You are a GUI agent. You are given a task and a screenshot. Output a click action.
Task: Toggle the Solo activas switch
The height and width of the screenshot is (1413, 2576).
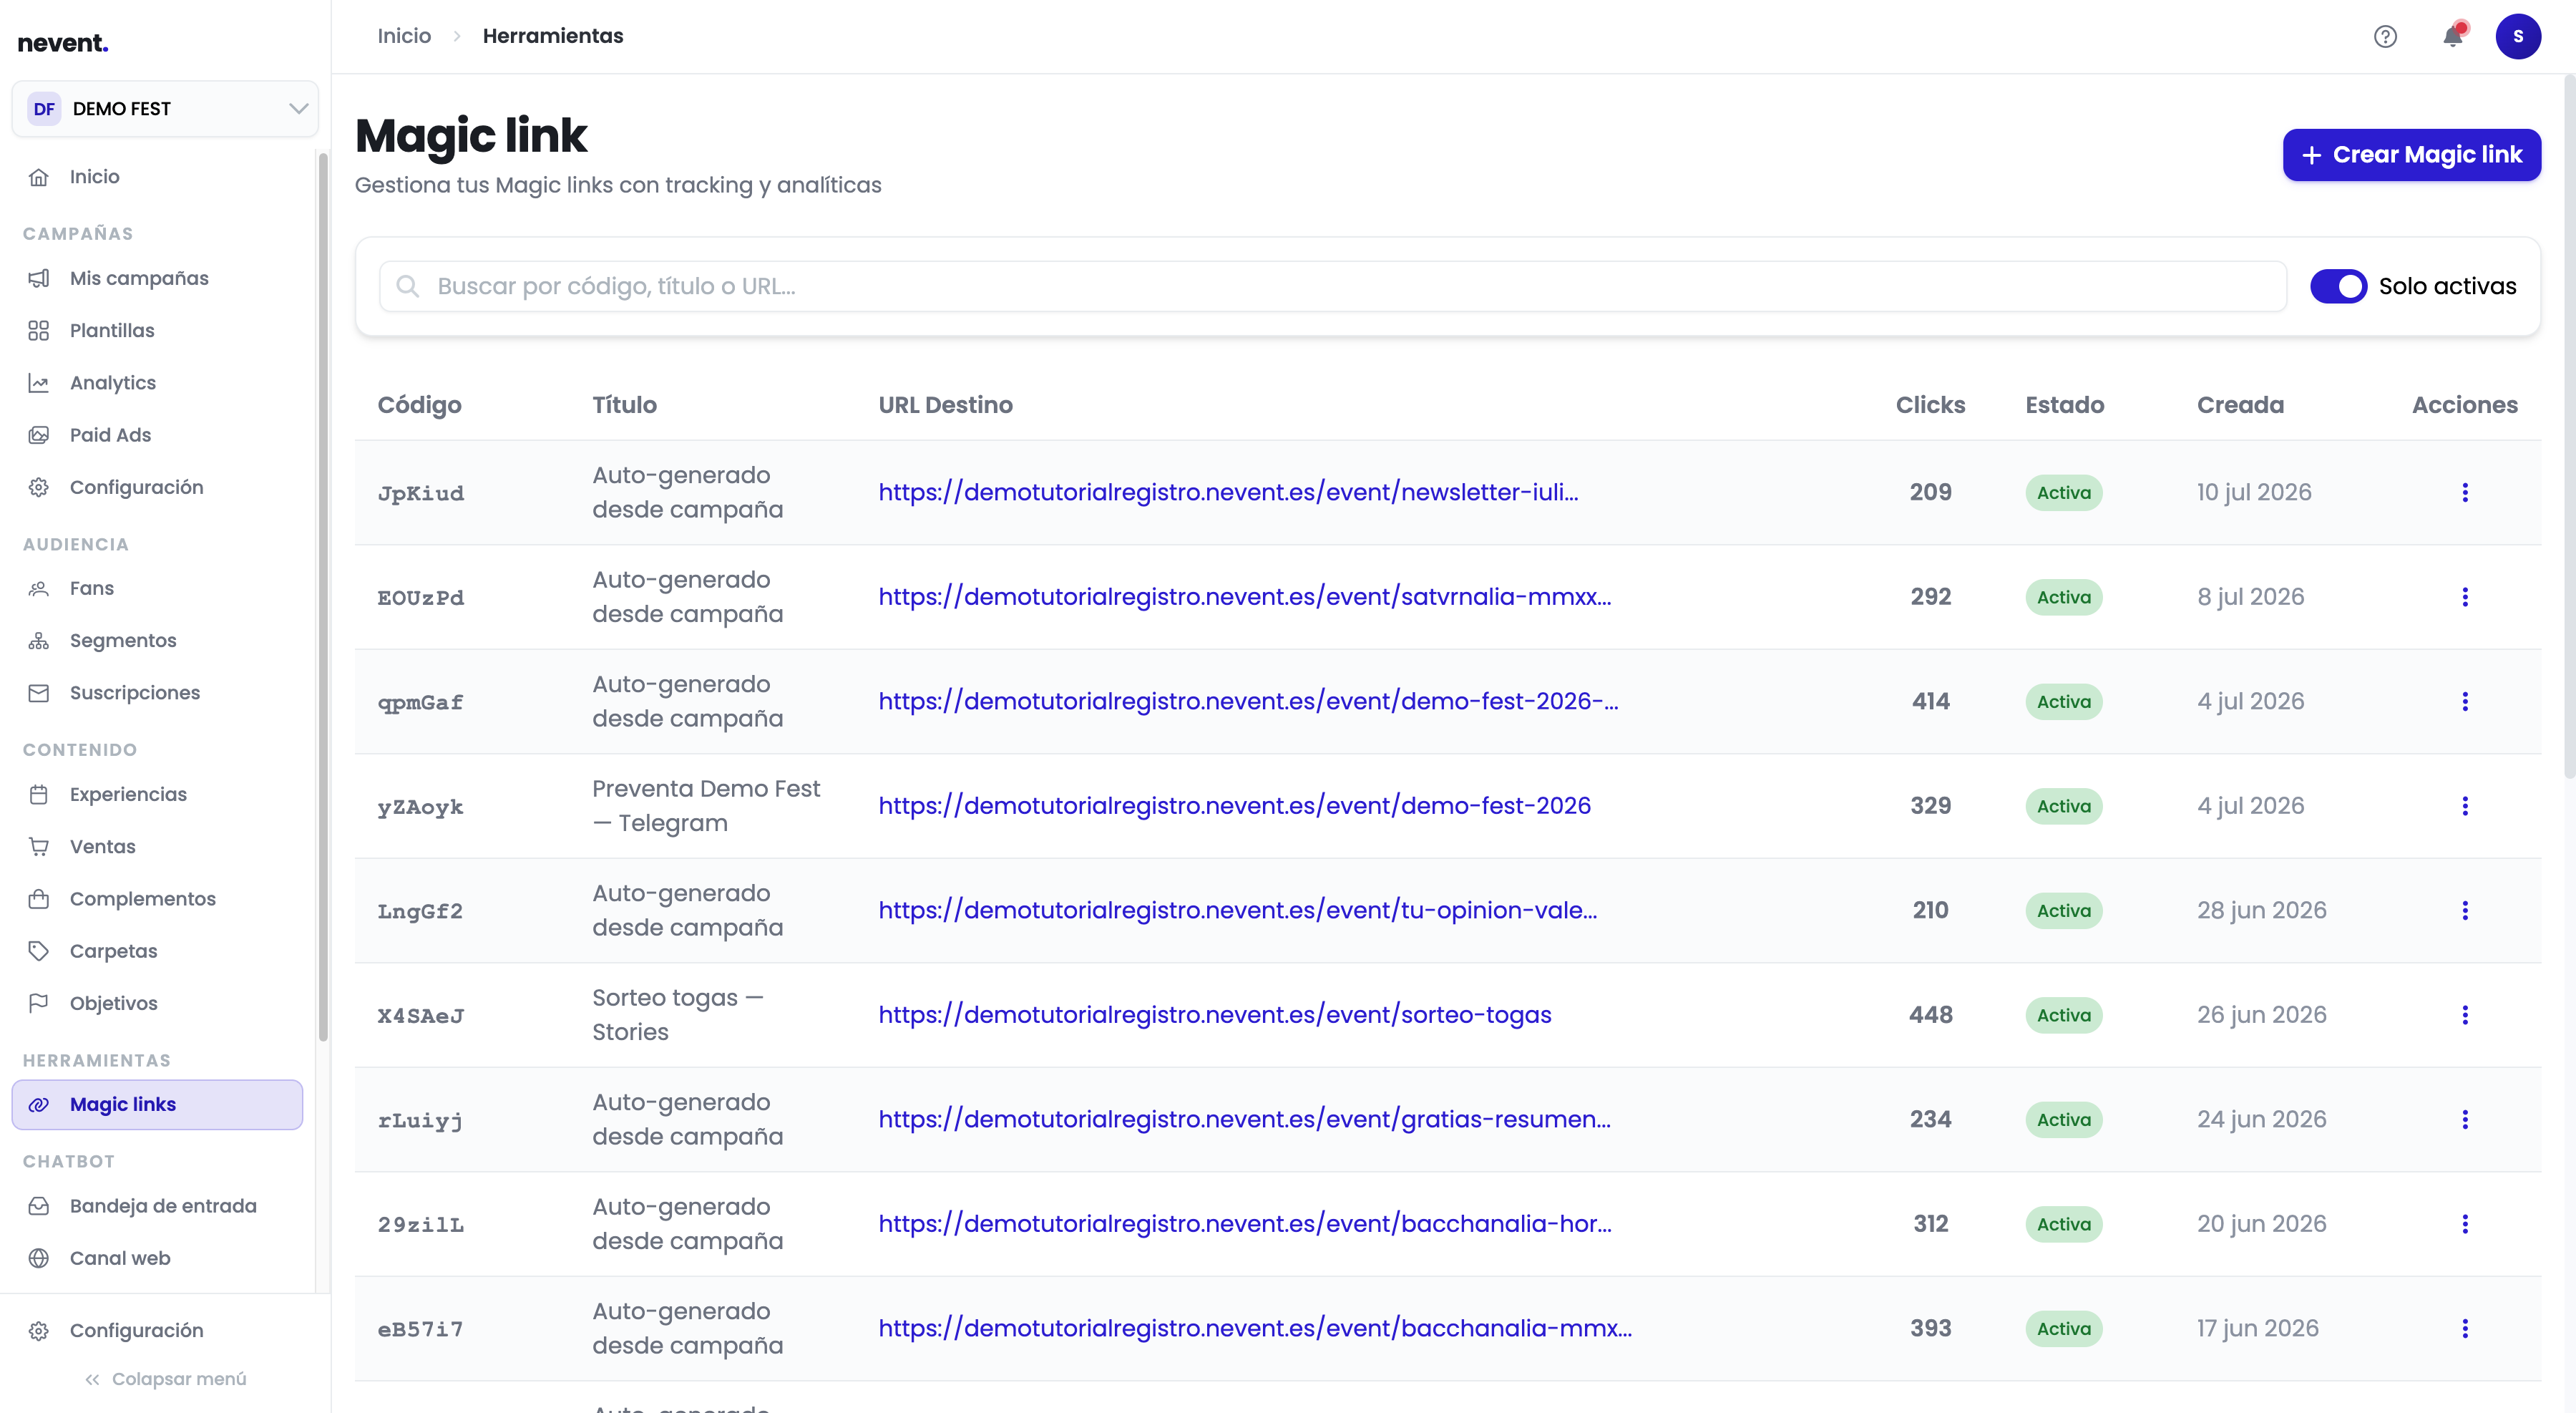pos(2338,287)
